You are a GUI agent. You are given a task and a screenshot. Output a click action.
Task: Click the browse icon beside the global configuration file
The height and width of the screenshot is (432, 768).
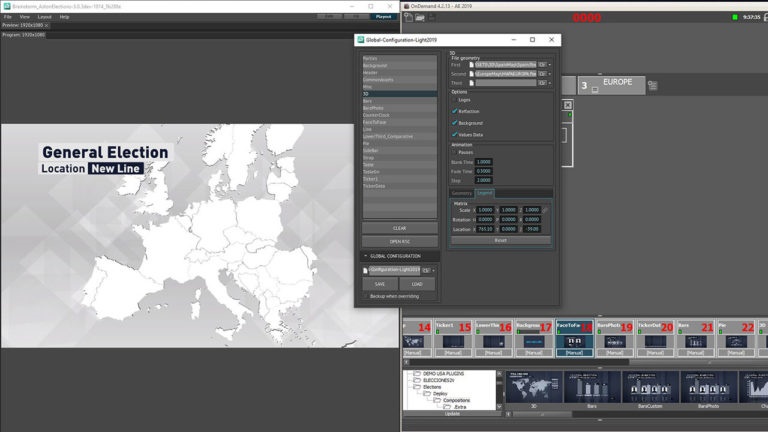[x=426, y=270]
